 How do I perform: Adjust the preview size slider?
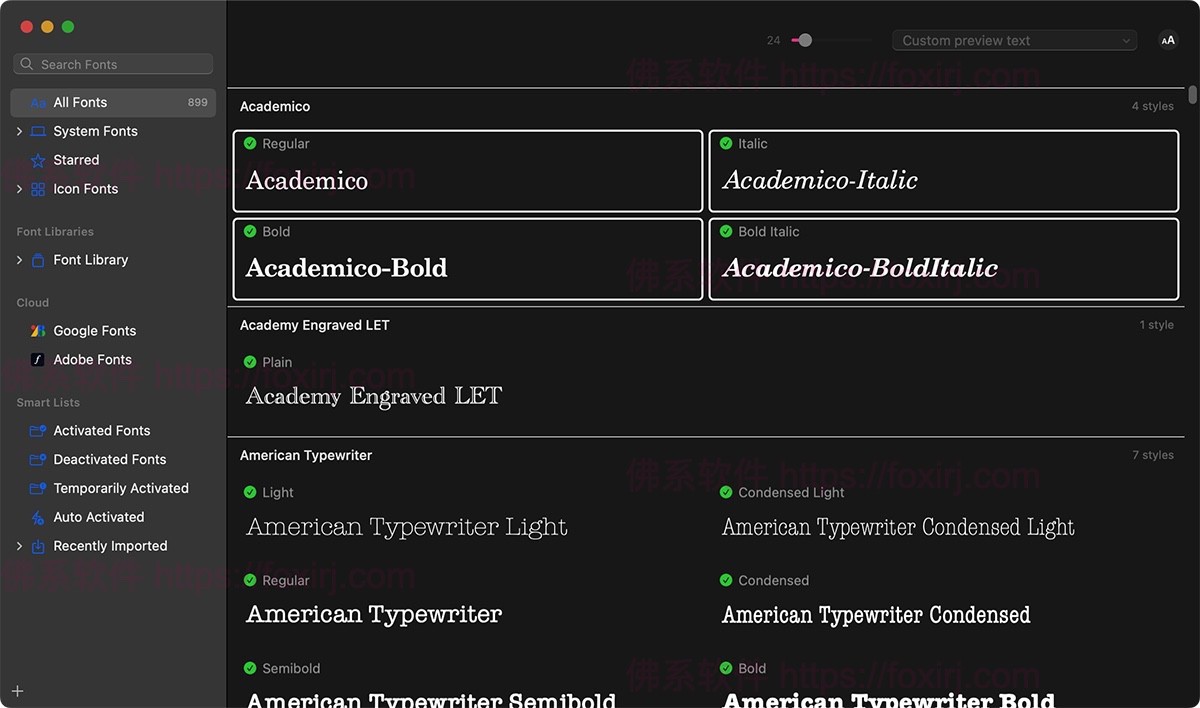tap(803, 40)
